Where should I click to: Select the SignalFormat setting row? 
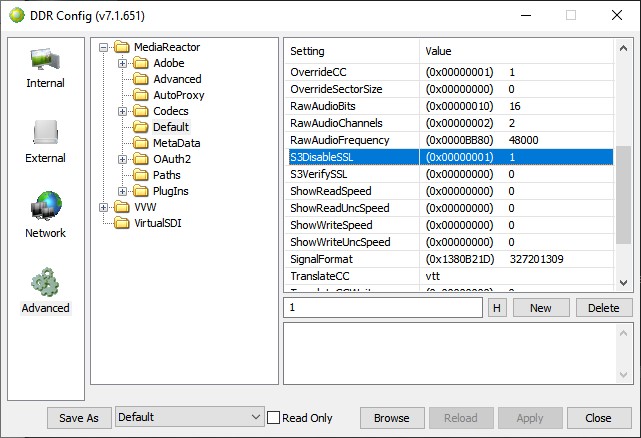[449, 259]
